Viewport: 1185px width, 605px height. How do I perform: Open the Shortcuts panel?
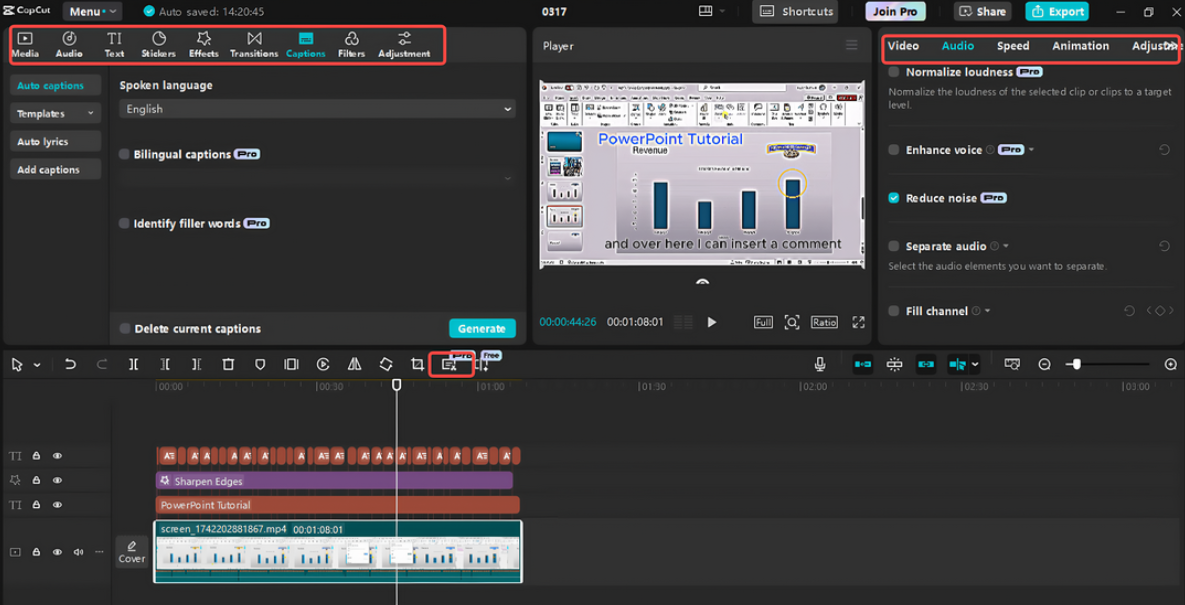pyautogui.click(x=796, y=11)
